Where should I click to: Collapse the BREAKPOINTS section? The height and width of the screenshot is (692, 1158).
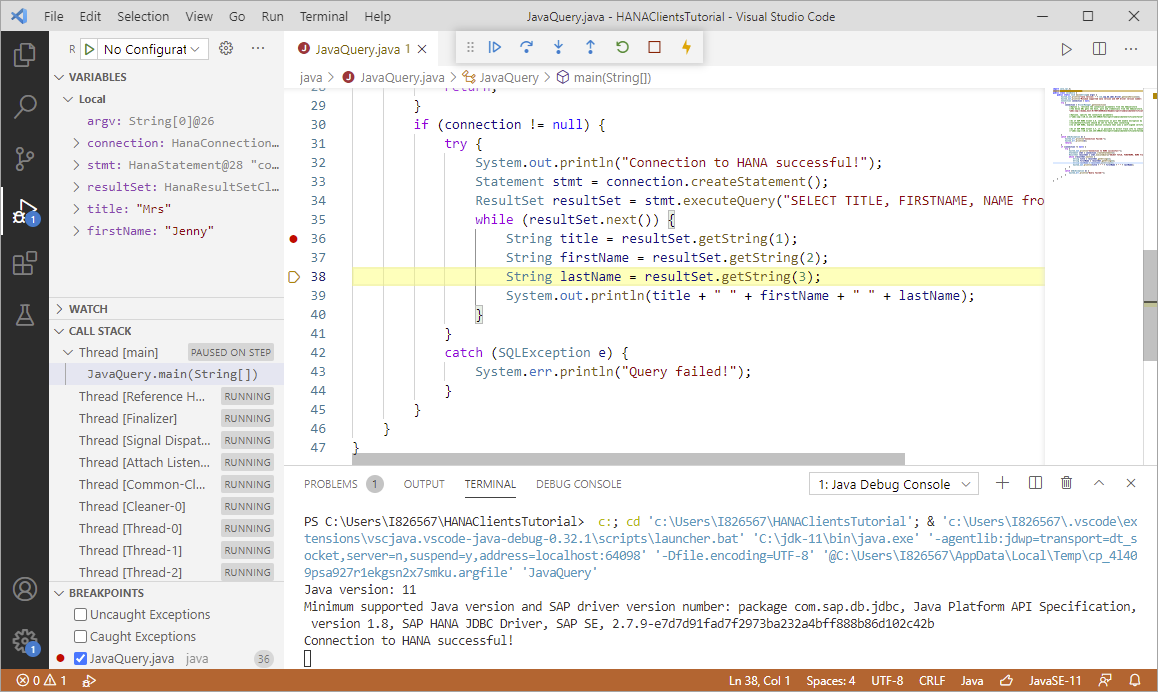(60, 593)
